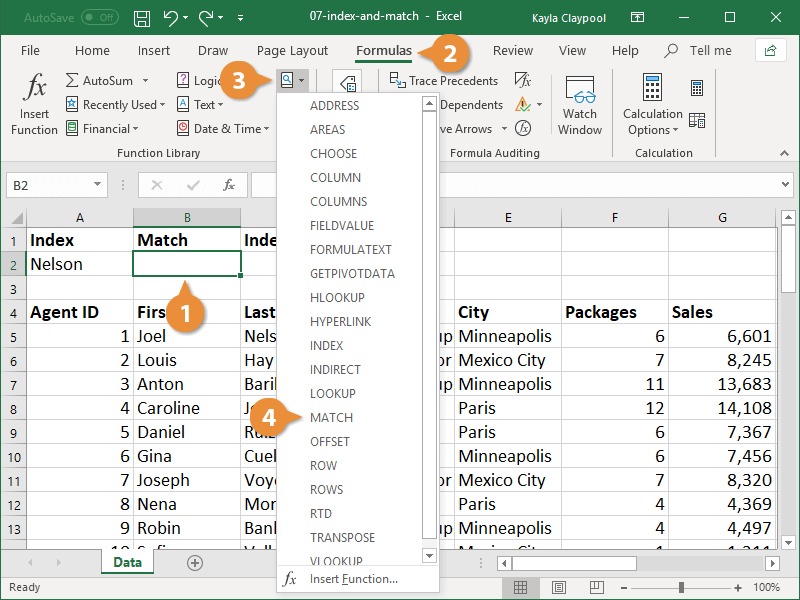Image resolution: width=800 pixels, height=600 pixels.
Task: Open the Watch Window tool
Action: click(x=579, y=104)
